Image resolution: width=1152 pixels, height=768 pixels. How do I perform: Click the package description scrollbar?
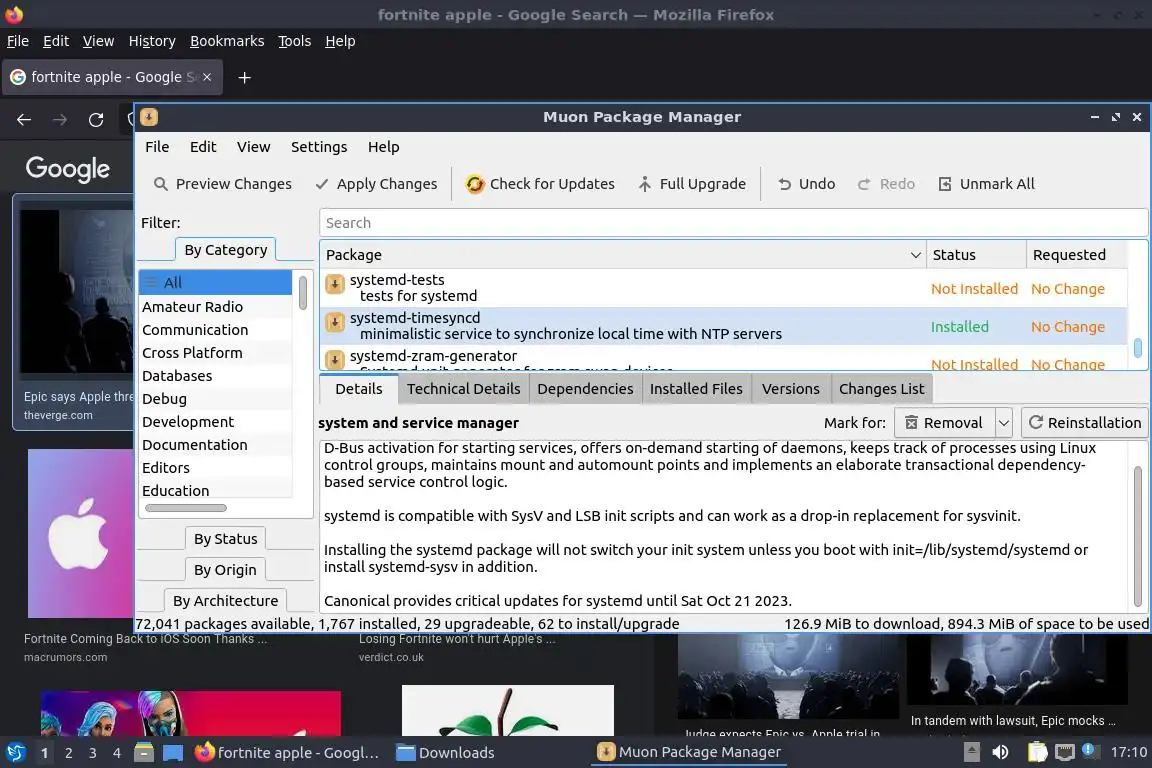coord(1138,536)
